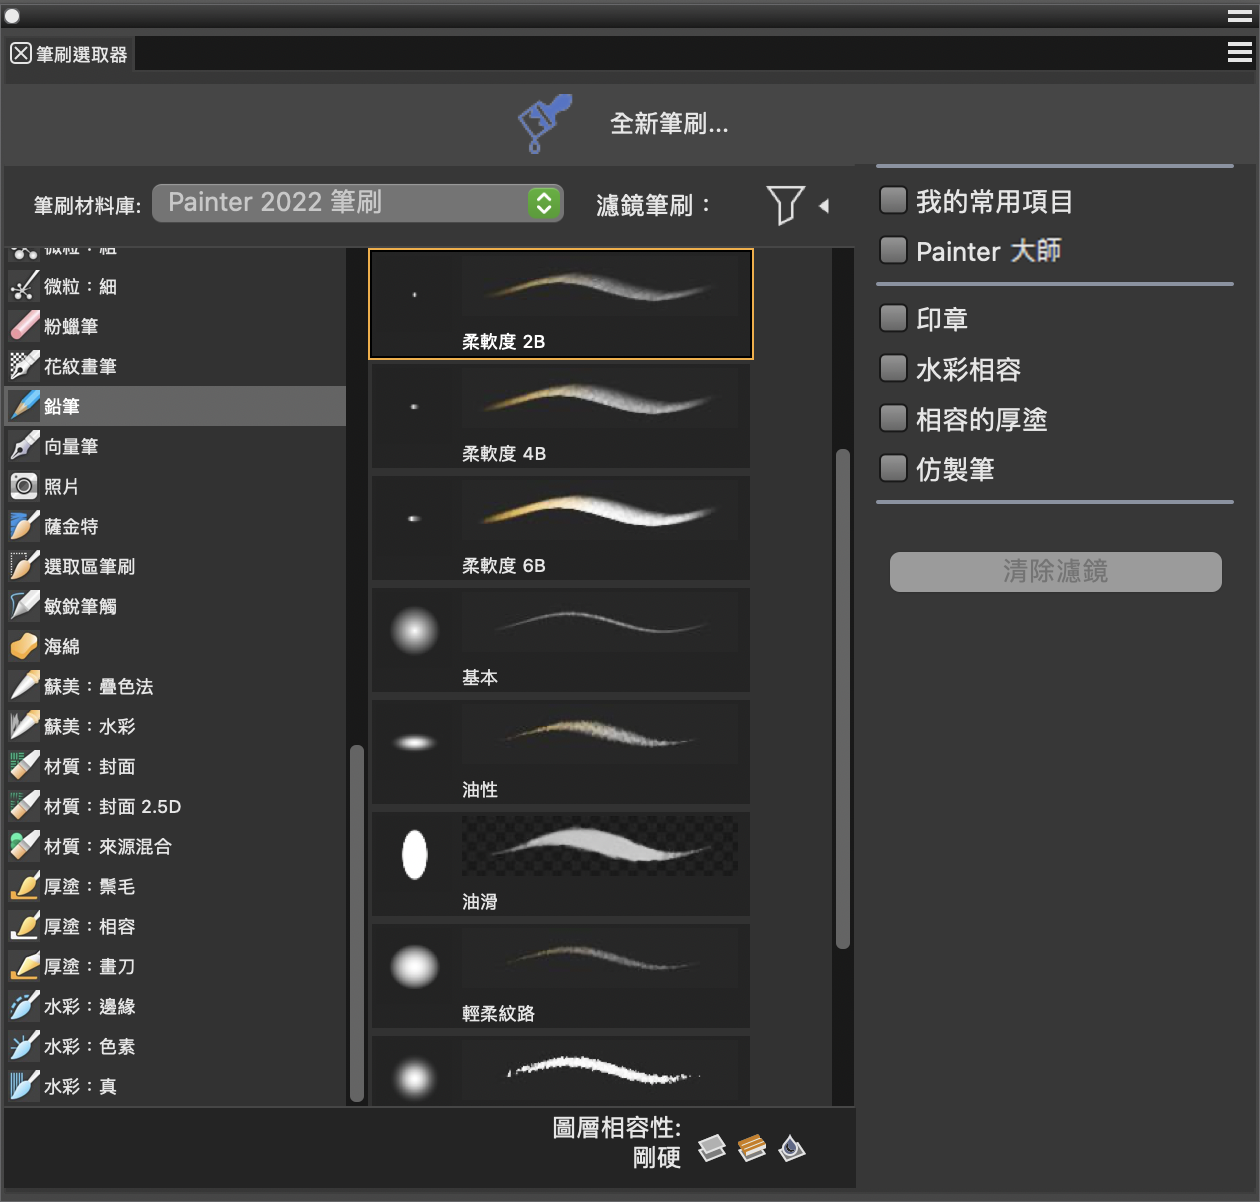Click the 全新筆刷... label

(669, 124)
